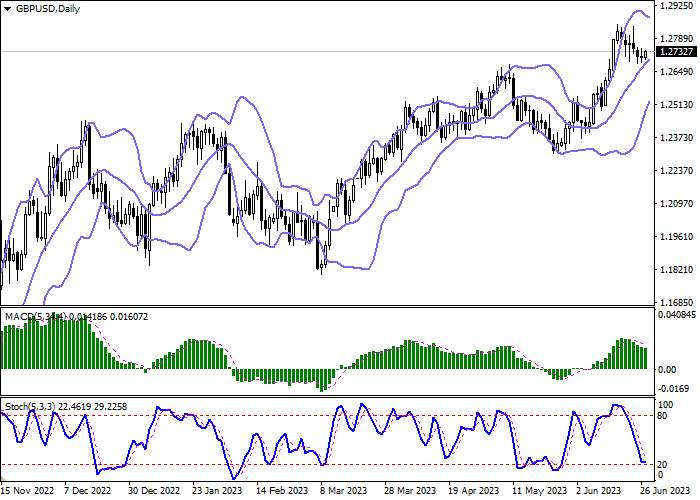
Task: Click the MACD zero level 0.00 label
Action: click(667, 370)
